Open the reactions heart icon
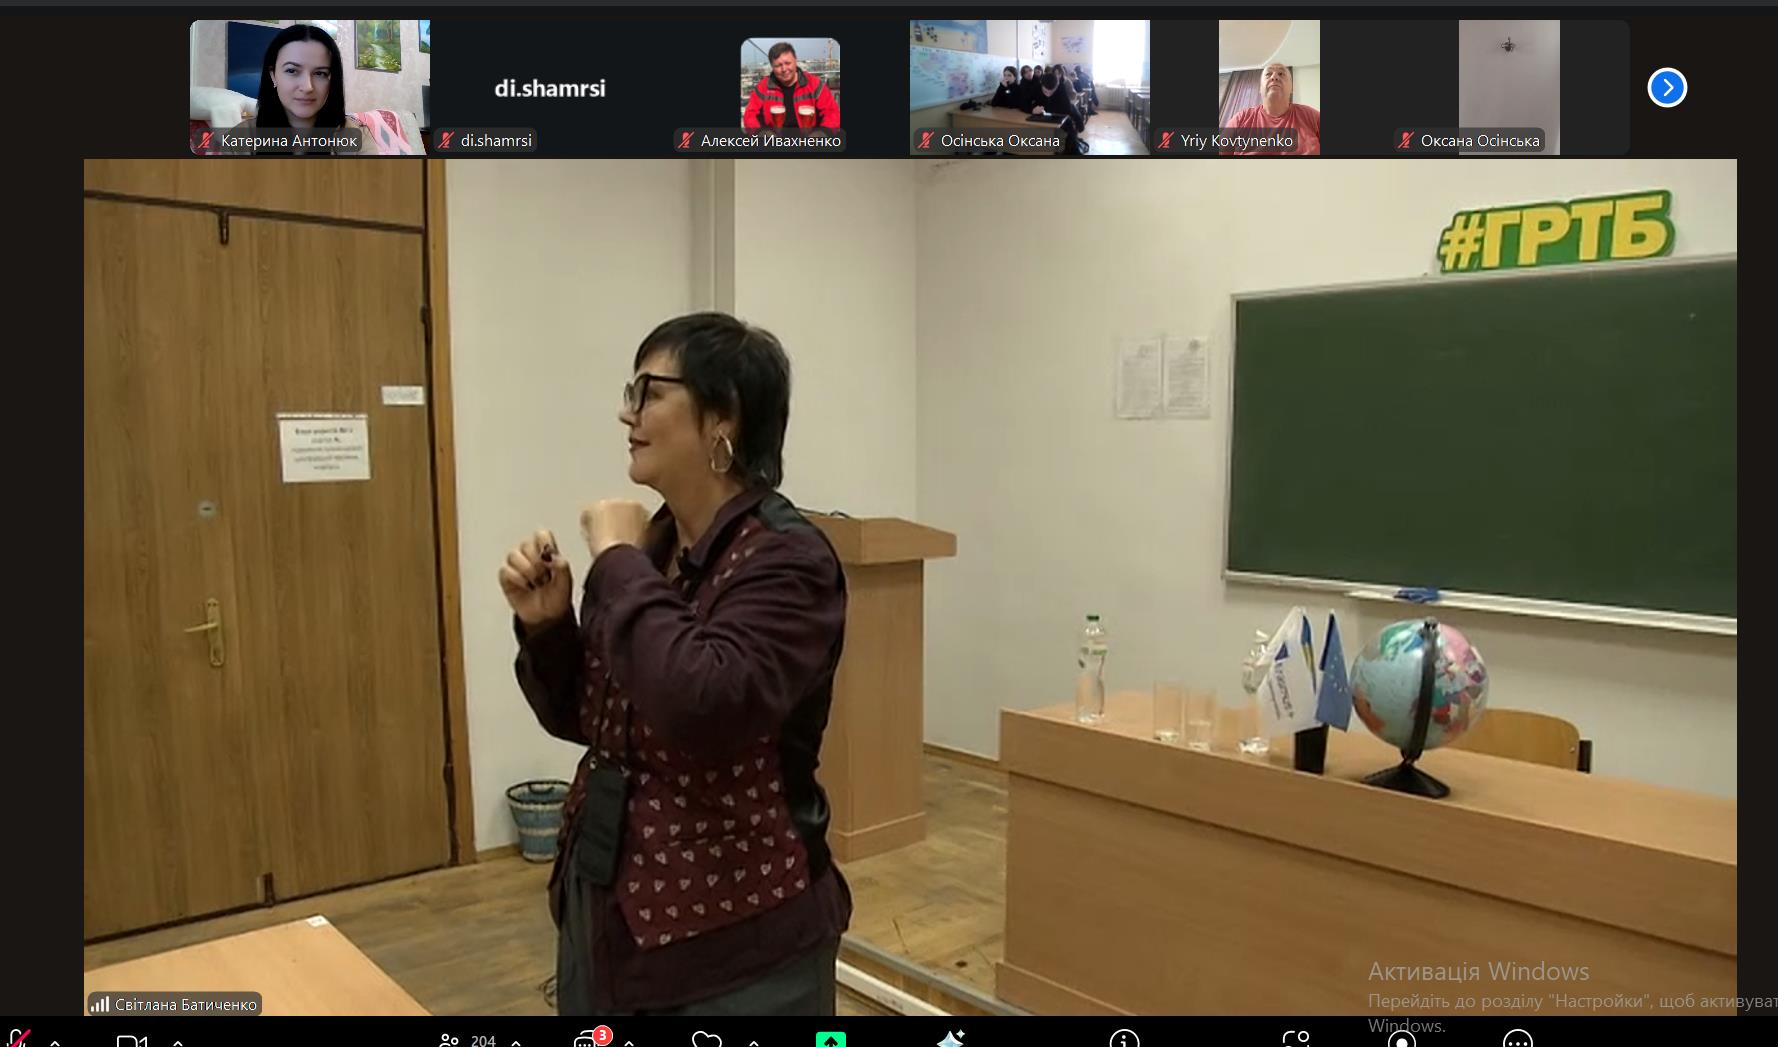1778x1047 pixels. [x=706, y=1040]
